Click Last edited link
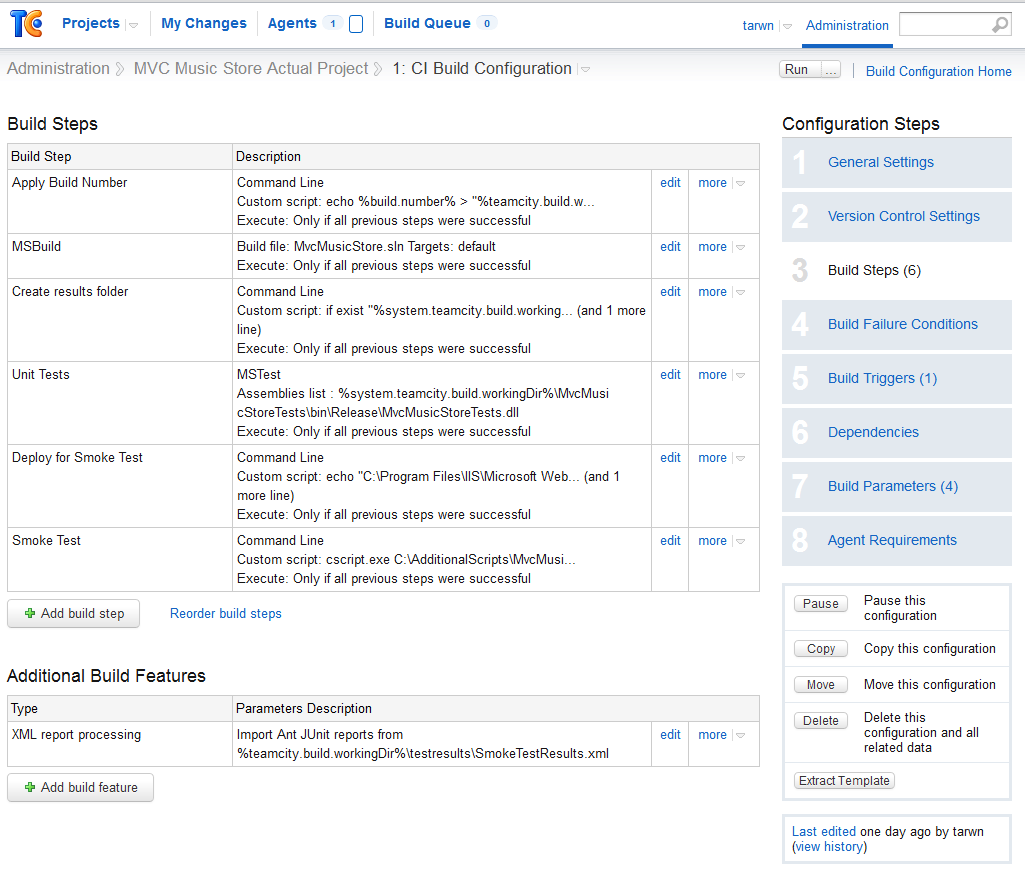Screen dimensions: 1025x872 click(x=824, y=831)
